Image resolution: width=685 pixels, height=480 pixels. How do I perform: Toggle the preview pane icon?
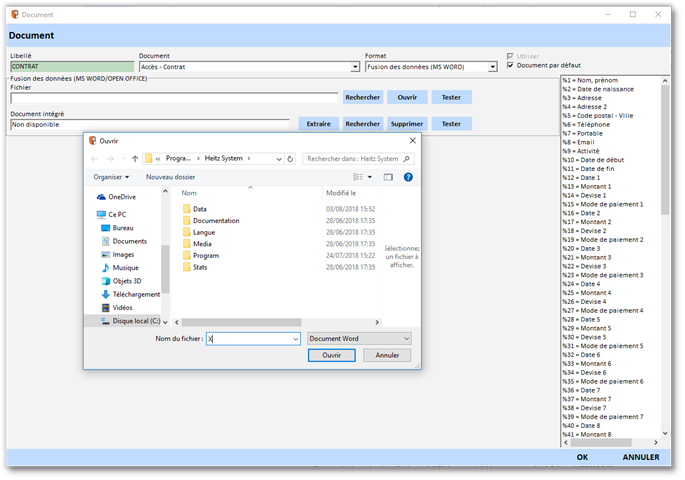tap(388, 177)
